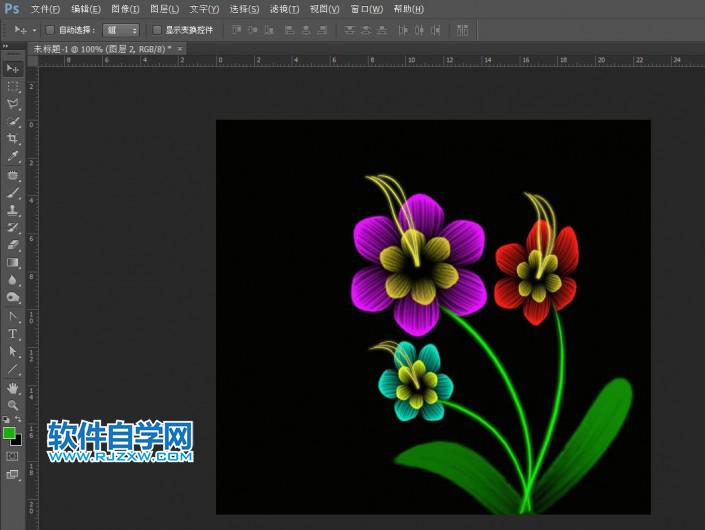Open the Move tool preset picker arrow
Image resolution: width=705 pixels, height=530 pixels.
pyautogui.click(x=35, y=30)
